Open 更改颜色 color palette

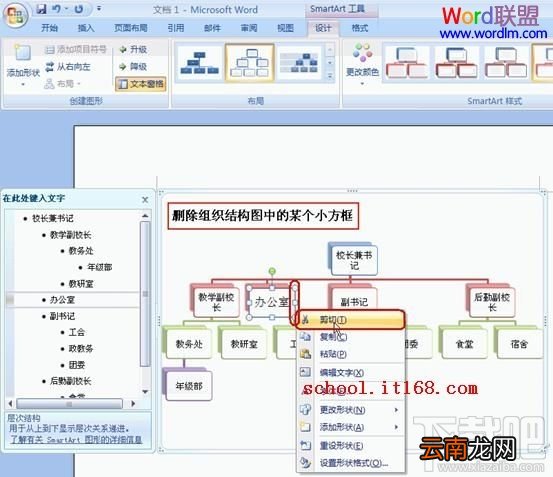click(x=362, y=64)
